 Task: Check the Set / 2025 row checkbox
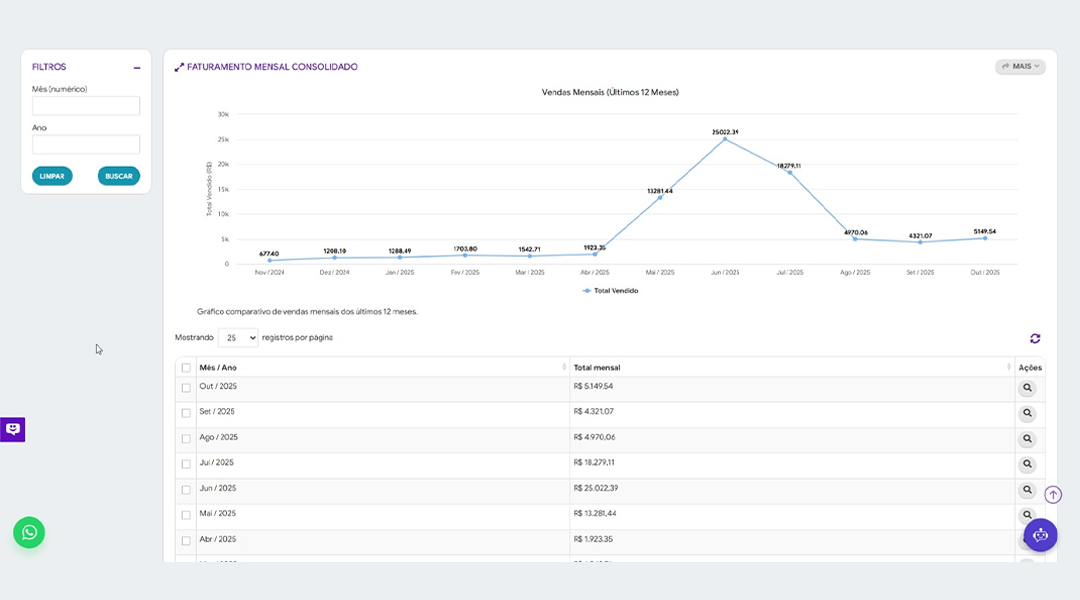186,413
